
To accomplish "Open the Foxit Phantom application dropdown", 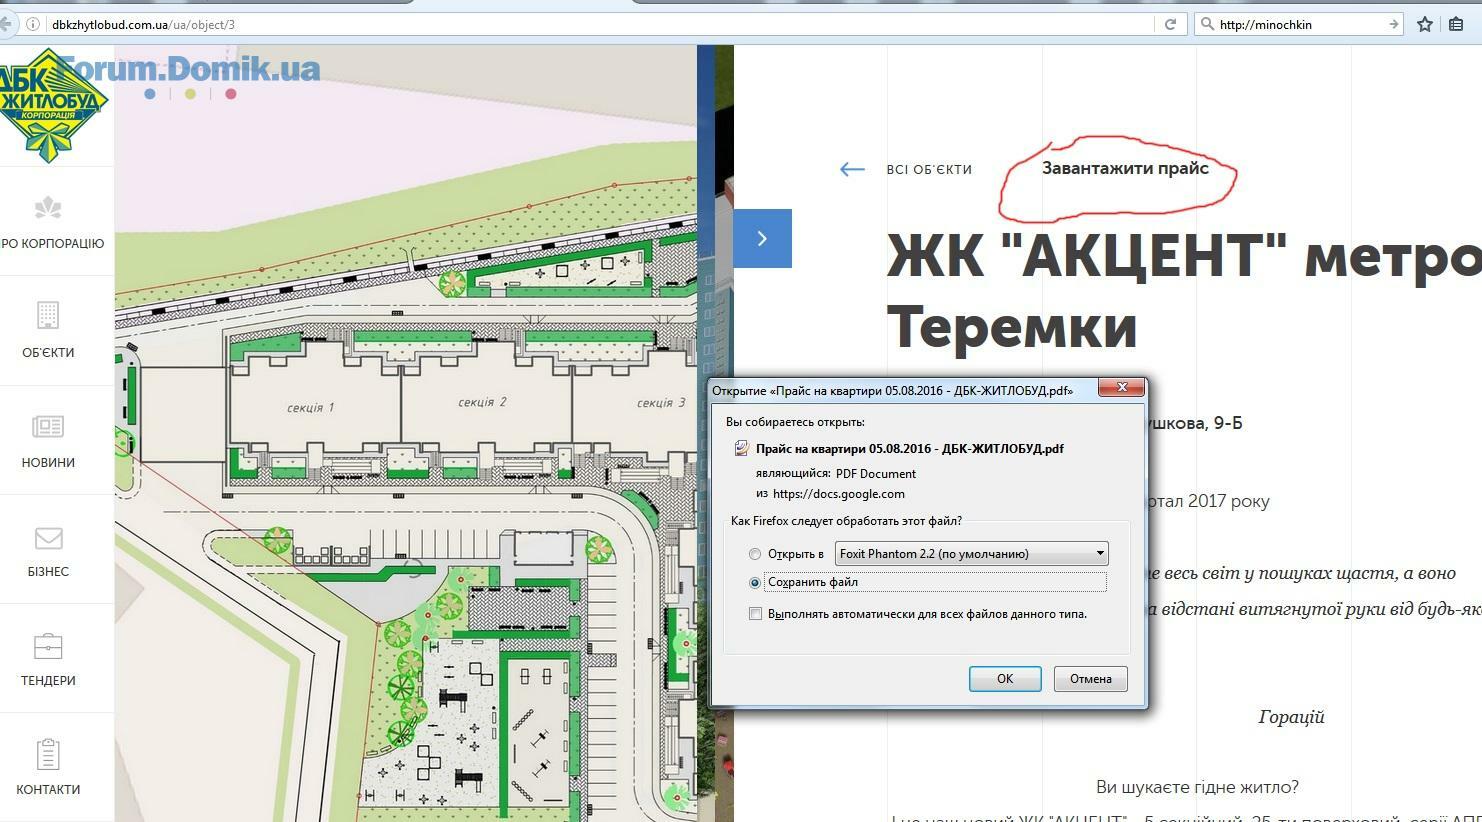I will tap(971, 553).
